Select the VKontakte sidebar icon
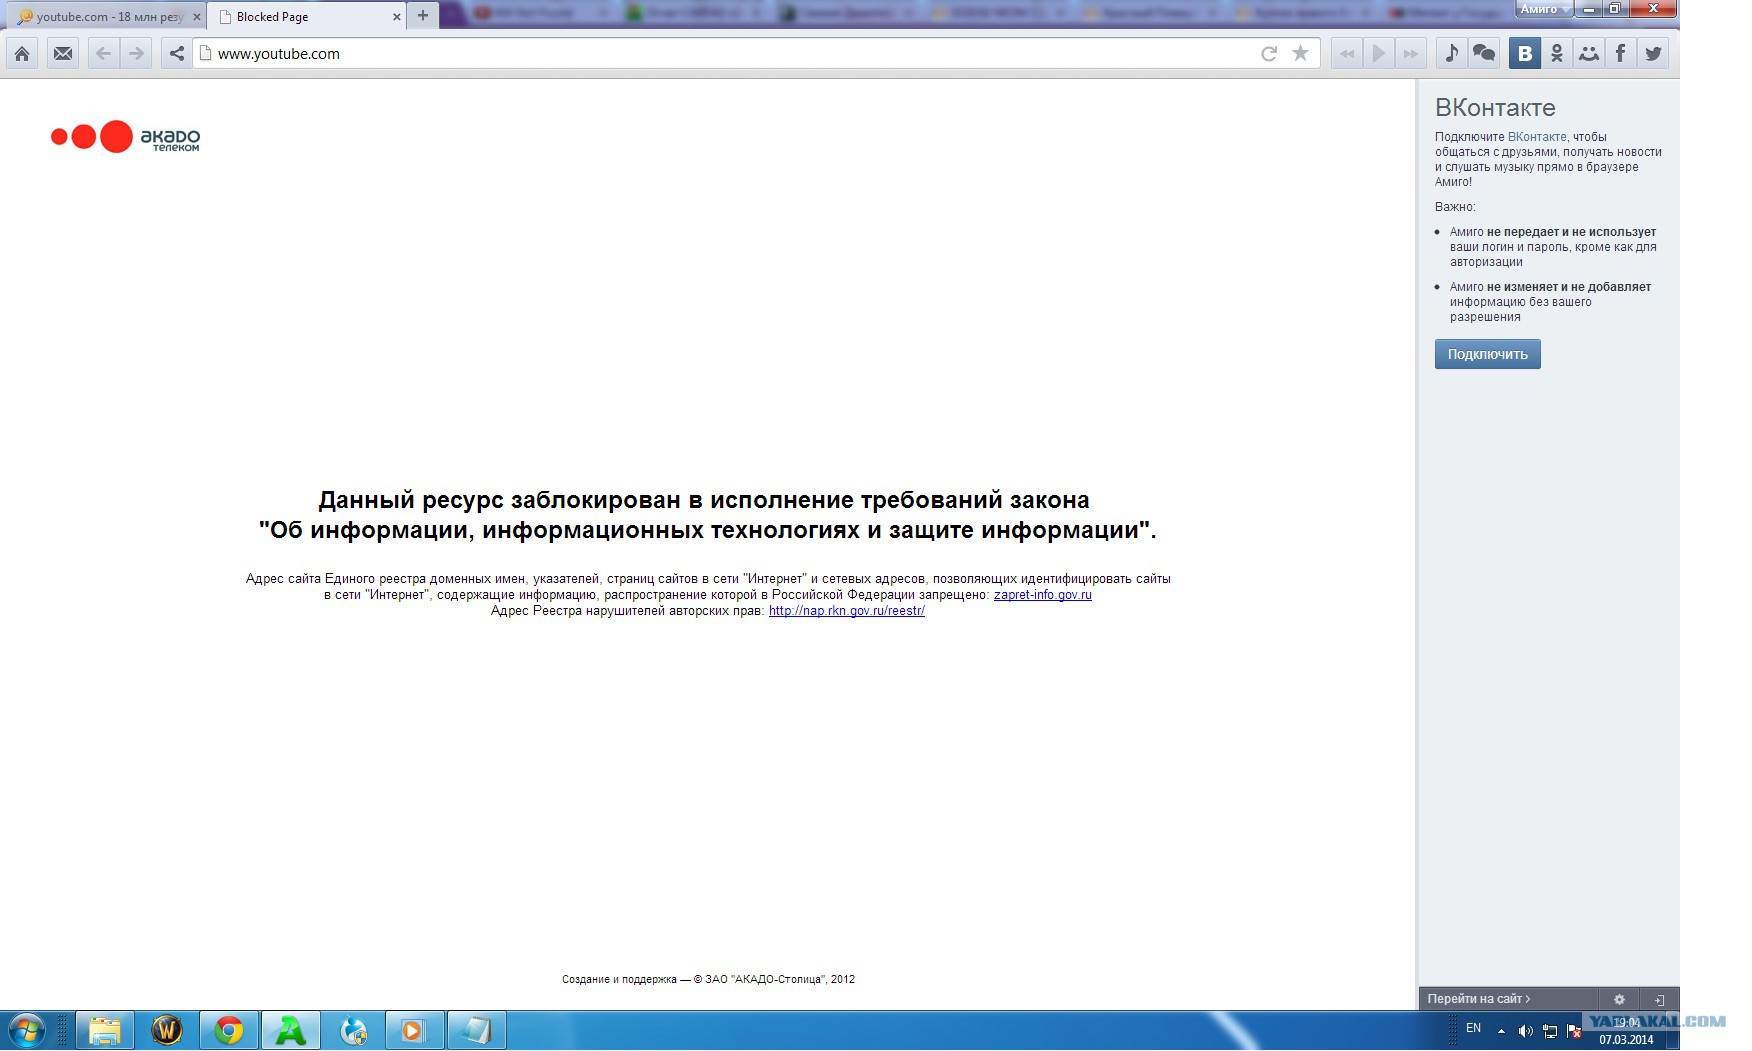1752x1051 pixels. (x=1524, y=54)
